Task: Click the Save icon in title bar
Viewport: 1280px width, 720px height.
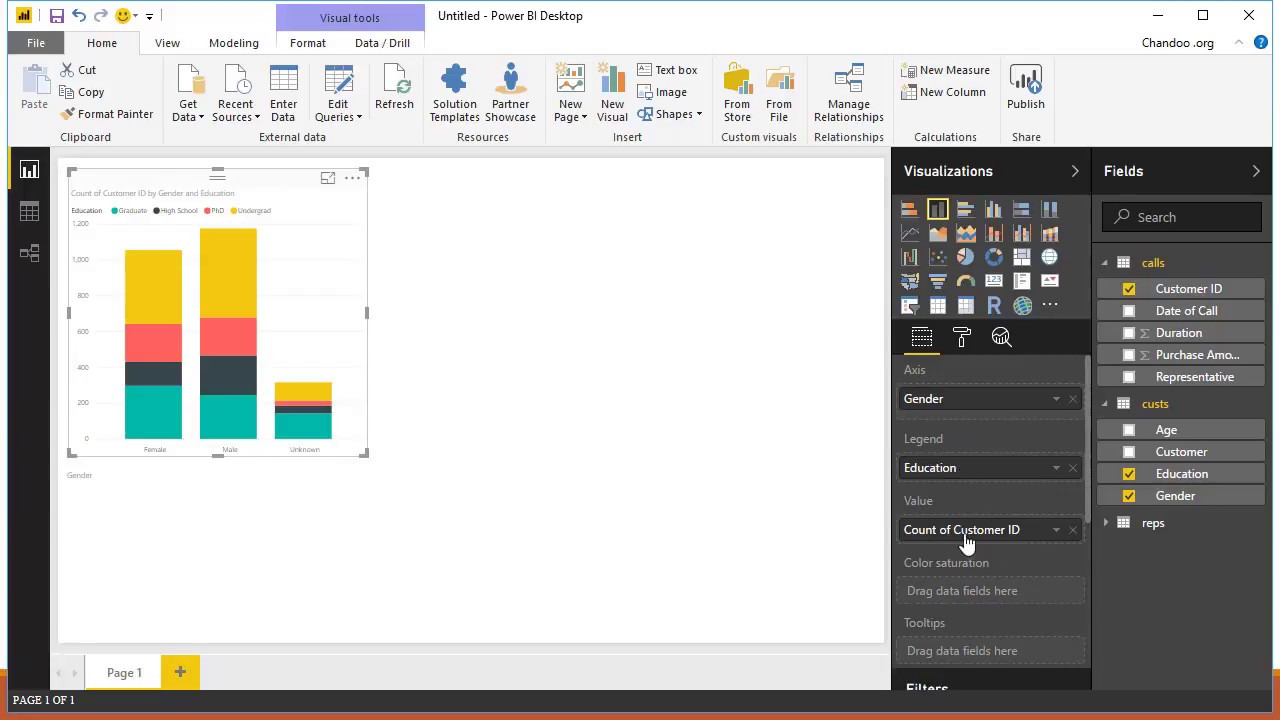Action: 56,16
